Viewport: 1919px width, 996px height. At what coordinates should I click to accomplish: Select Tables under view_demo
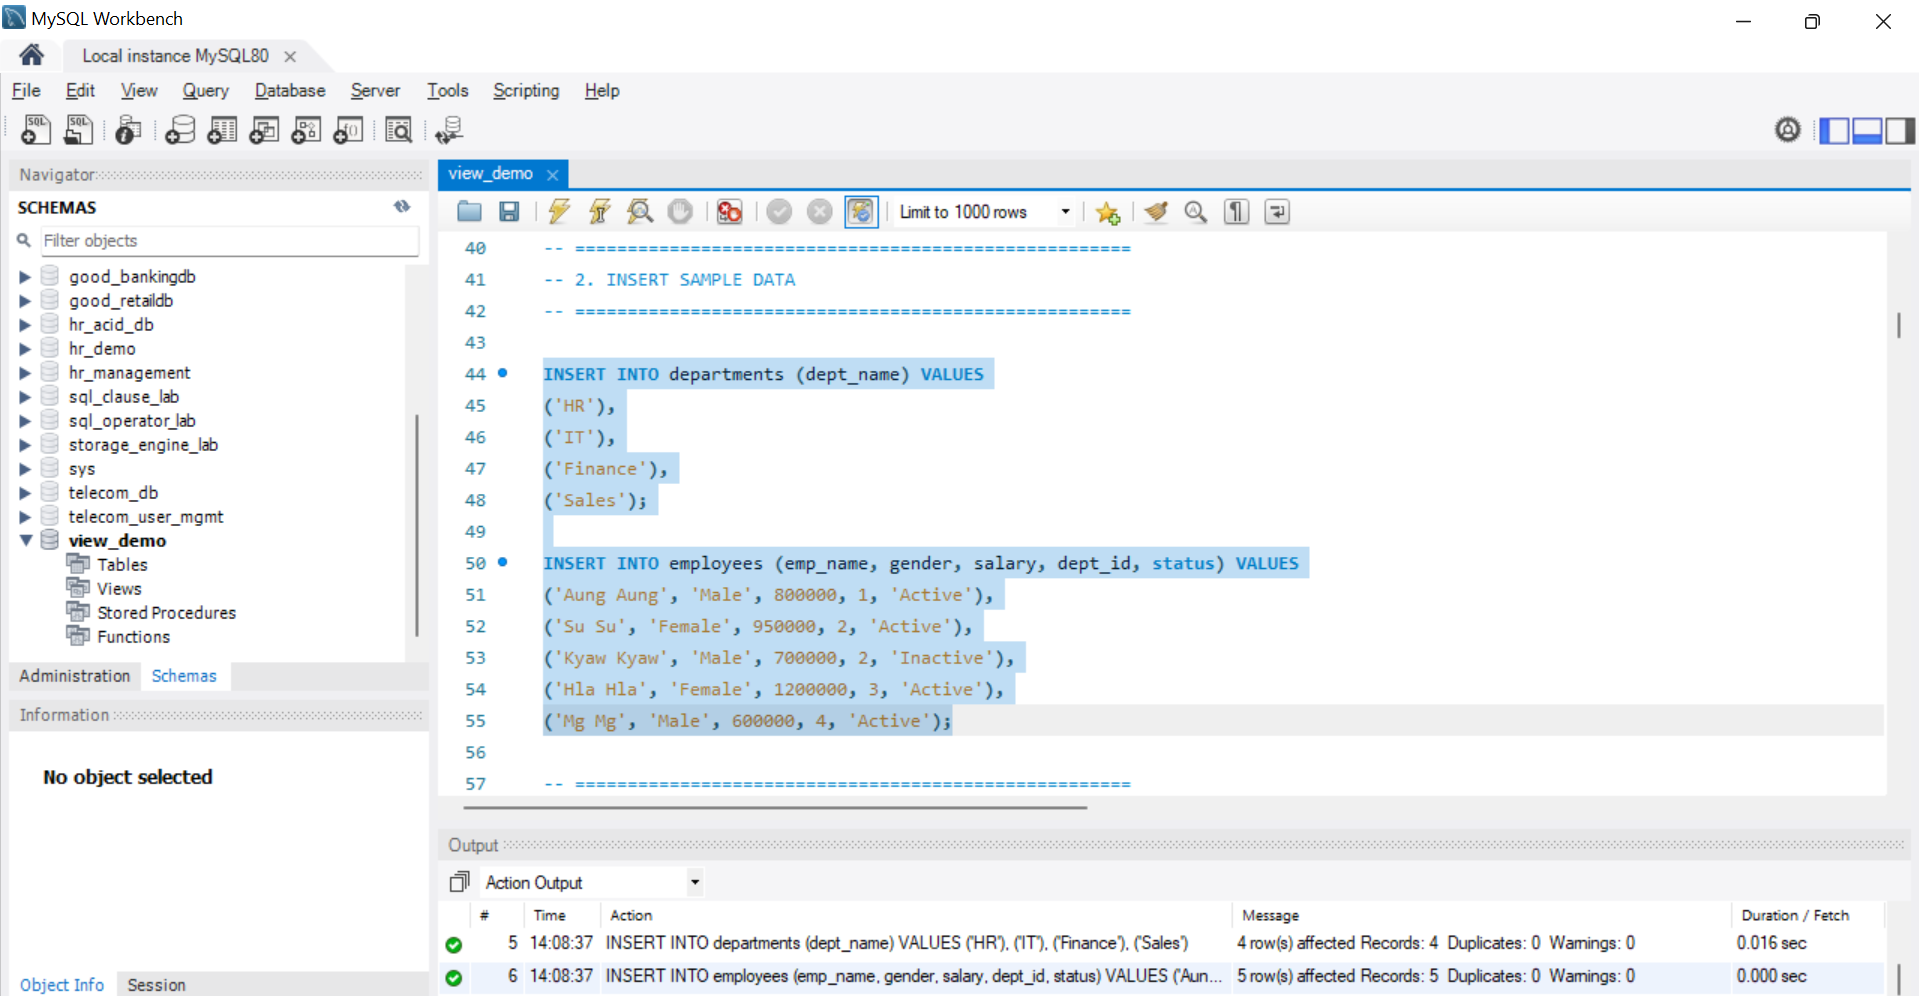click(122, 564)
